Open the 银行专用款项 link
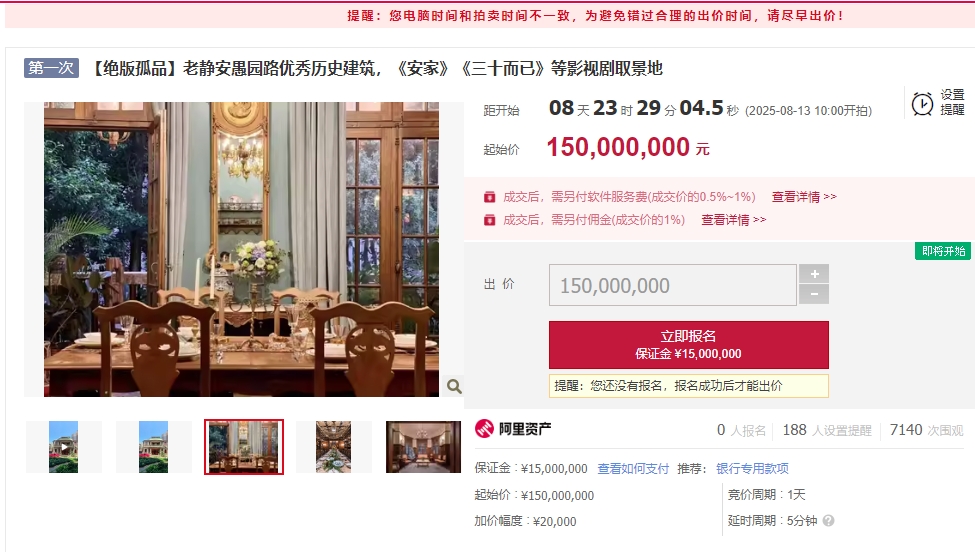The height and width of the screenshot is (552, 975). coord(752,469)
